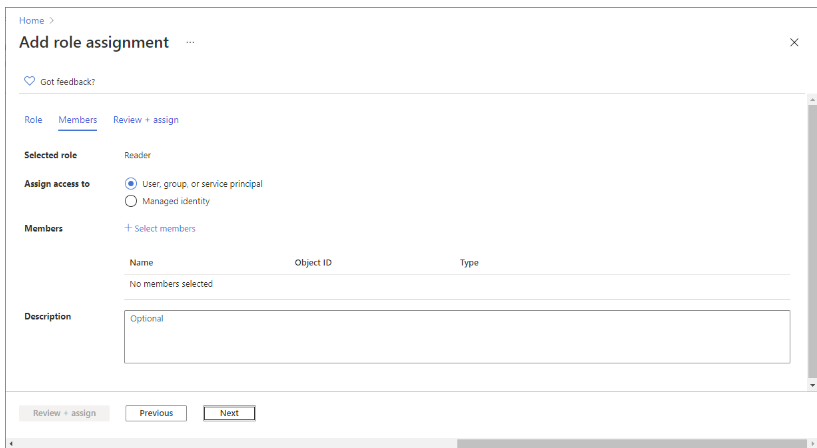Screen dimensions: 817x448
Task: Click the vertical scrollbar down arrow
Action: point(812,385)
